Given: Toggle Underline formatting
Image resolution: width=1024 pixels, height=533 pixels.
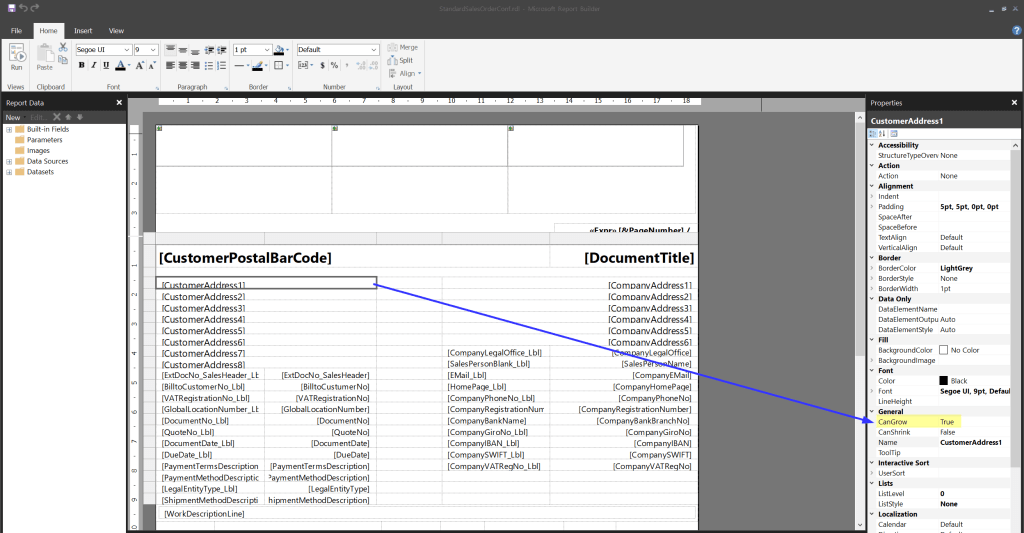Looking at the screenshot, I should [x=107, y=66].
